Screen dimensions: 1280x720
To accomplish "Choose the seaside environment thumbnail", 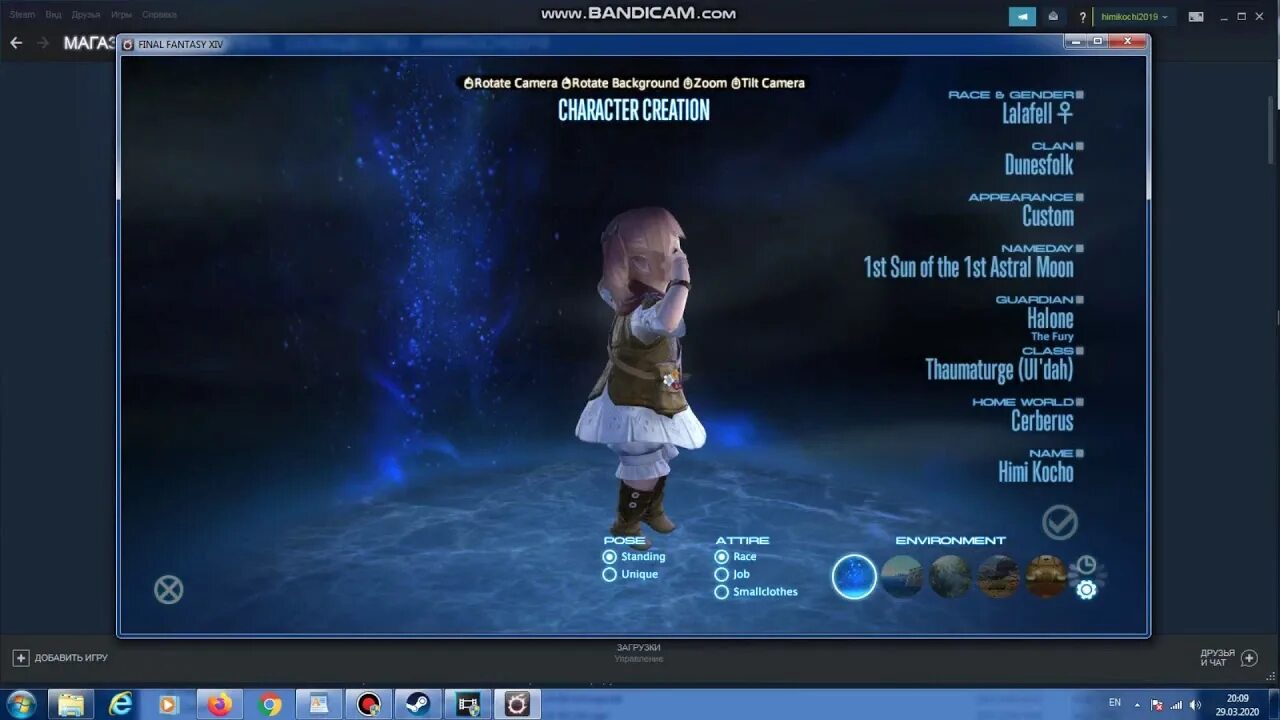I will 902,577.
